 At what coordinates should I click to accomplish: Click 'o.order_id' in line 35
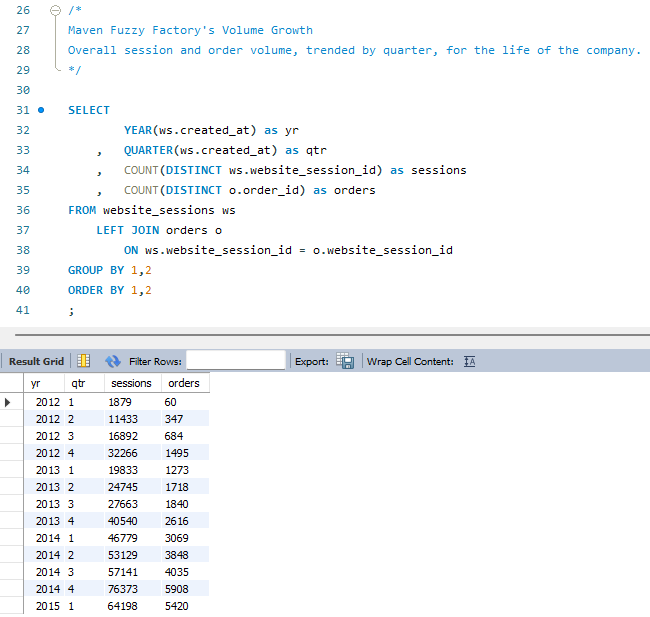(x=264, y=190)
